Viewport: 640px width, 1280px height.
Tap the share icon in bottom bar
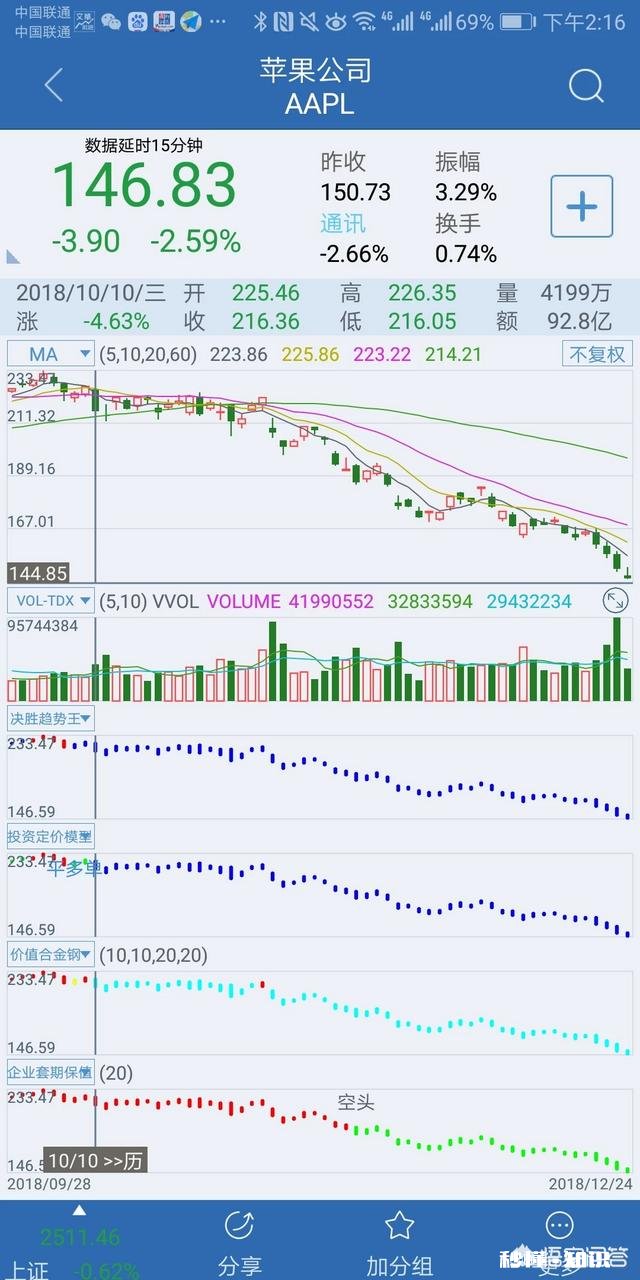tap(239, 1225)
